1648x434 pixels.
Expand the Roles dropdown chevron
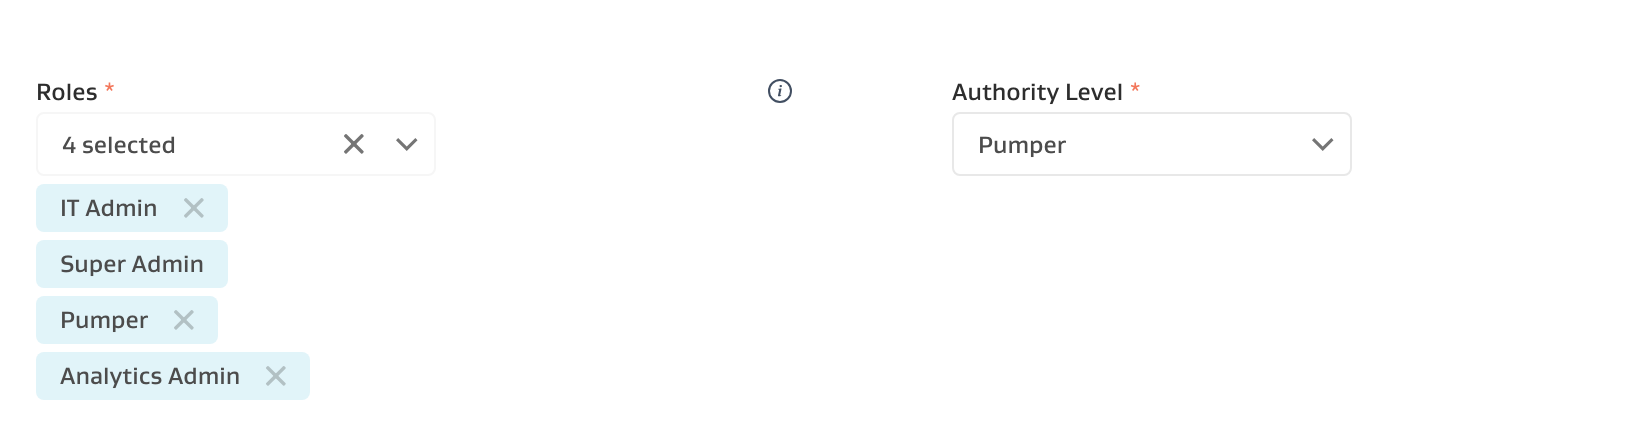[406, 145]
